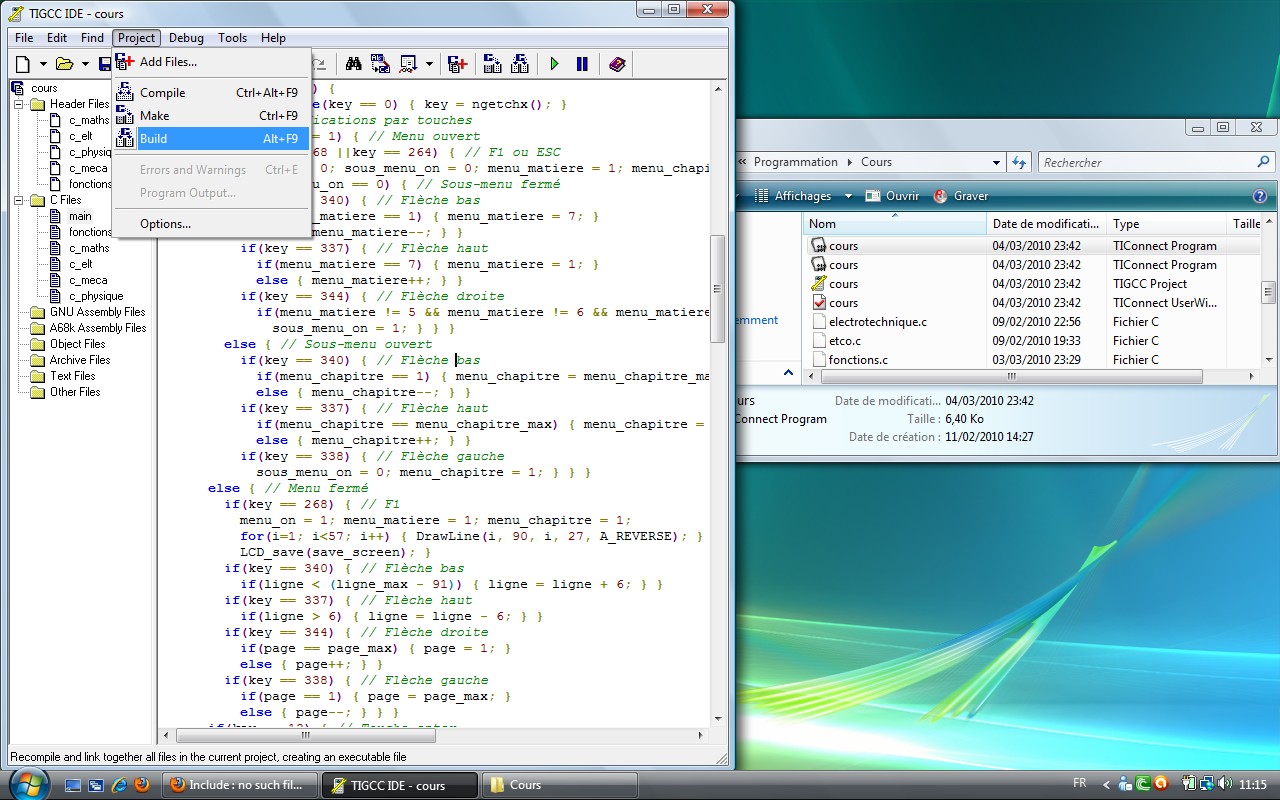The width and height of the screenshot is (1280, 800).
Task: Click Windows Start orb
Action: (28, 783)
